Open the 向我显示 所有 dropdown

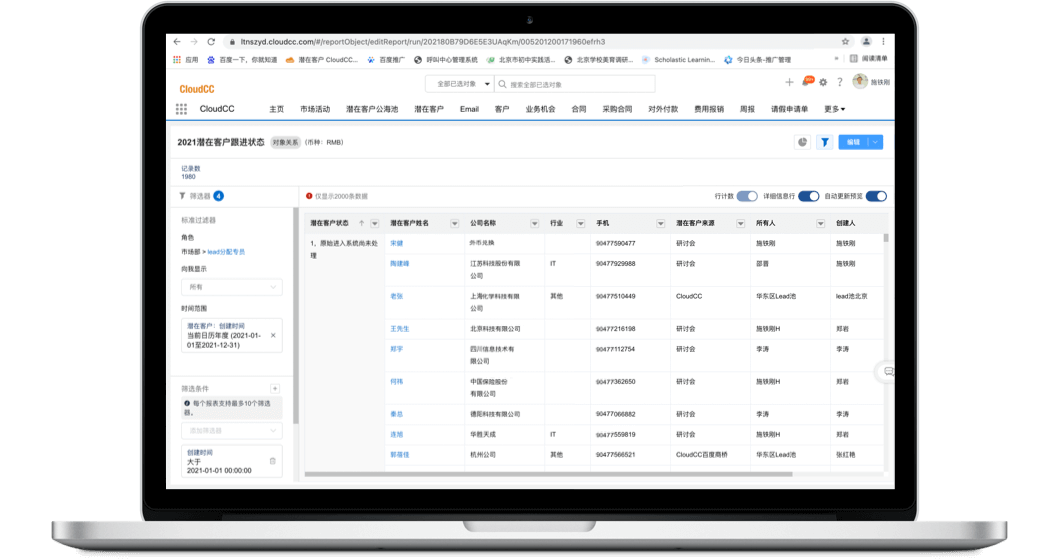point(231,287)
